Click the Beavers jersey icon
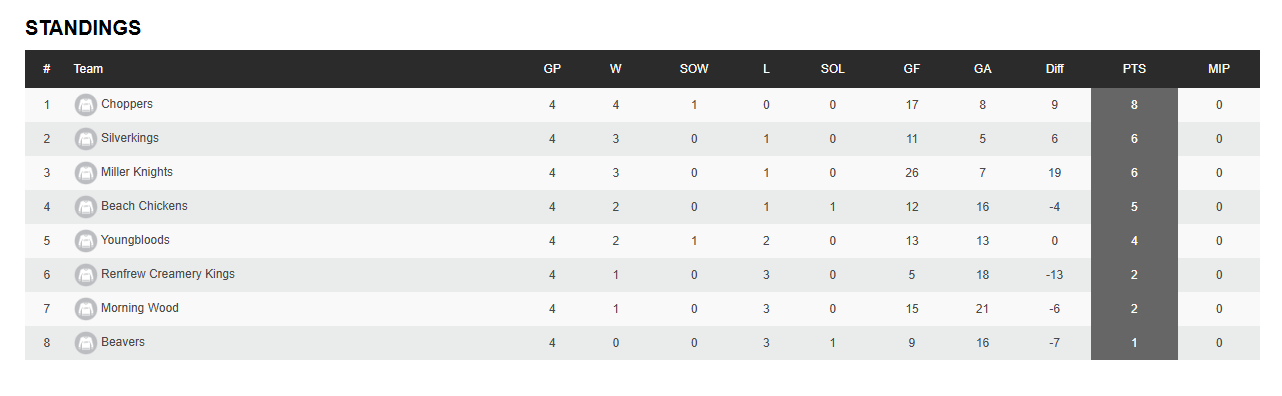 (86, 343)
